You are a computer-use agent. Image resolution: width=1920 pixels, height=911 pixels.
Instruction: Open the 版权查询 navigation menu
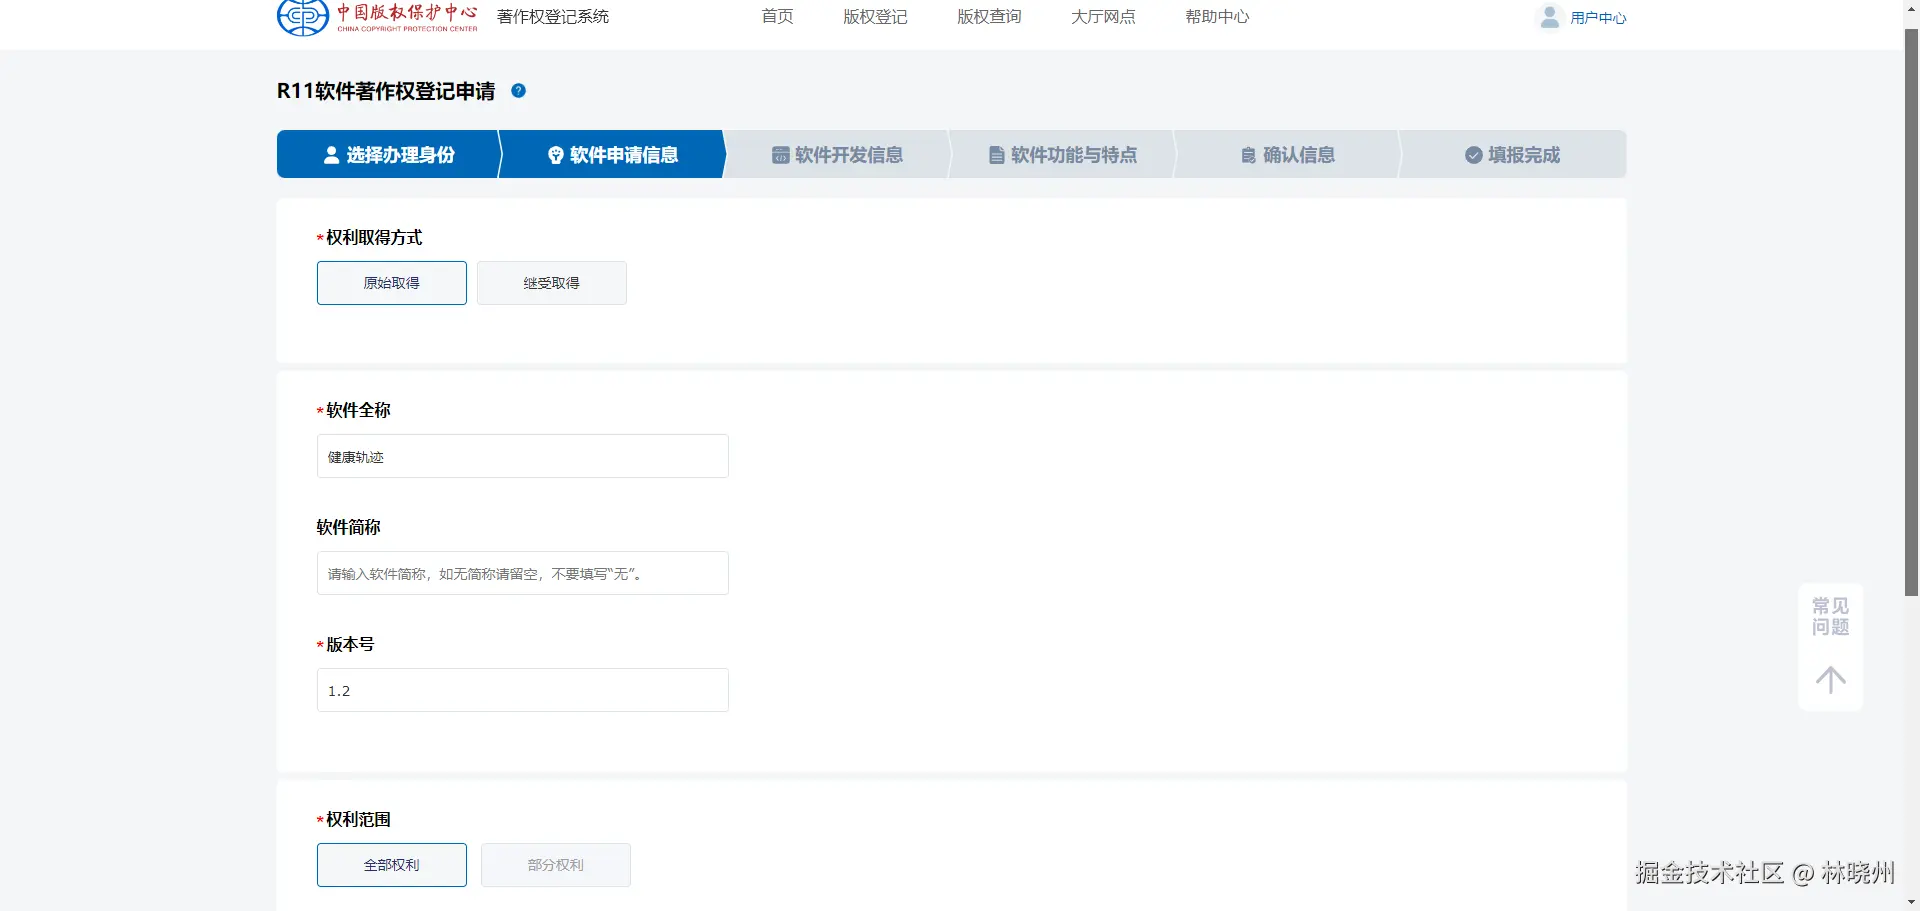click(x=989, y=17)
